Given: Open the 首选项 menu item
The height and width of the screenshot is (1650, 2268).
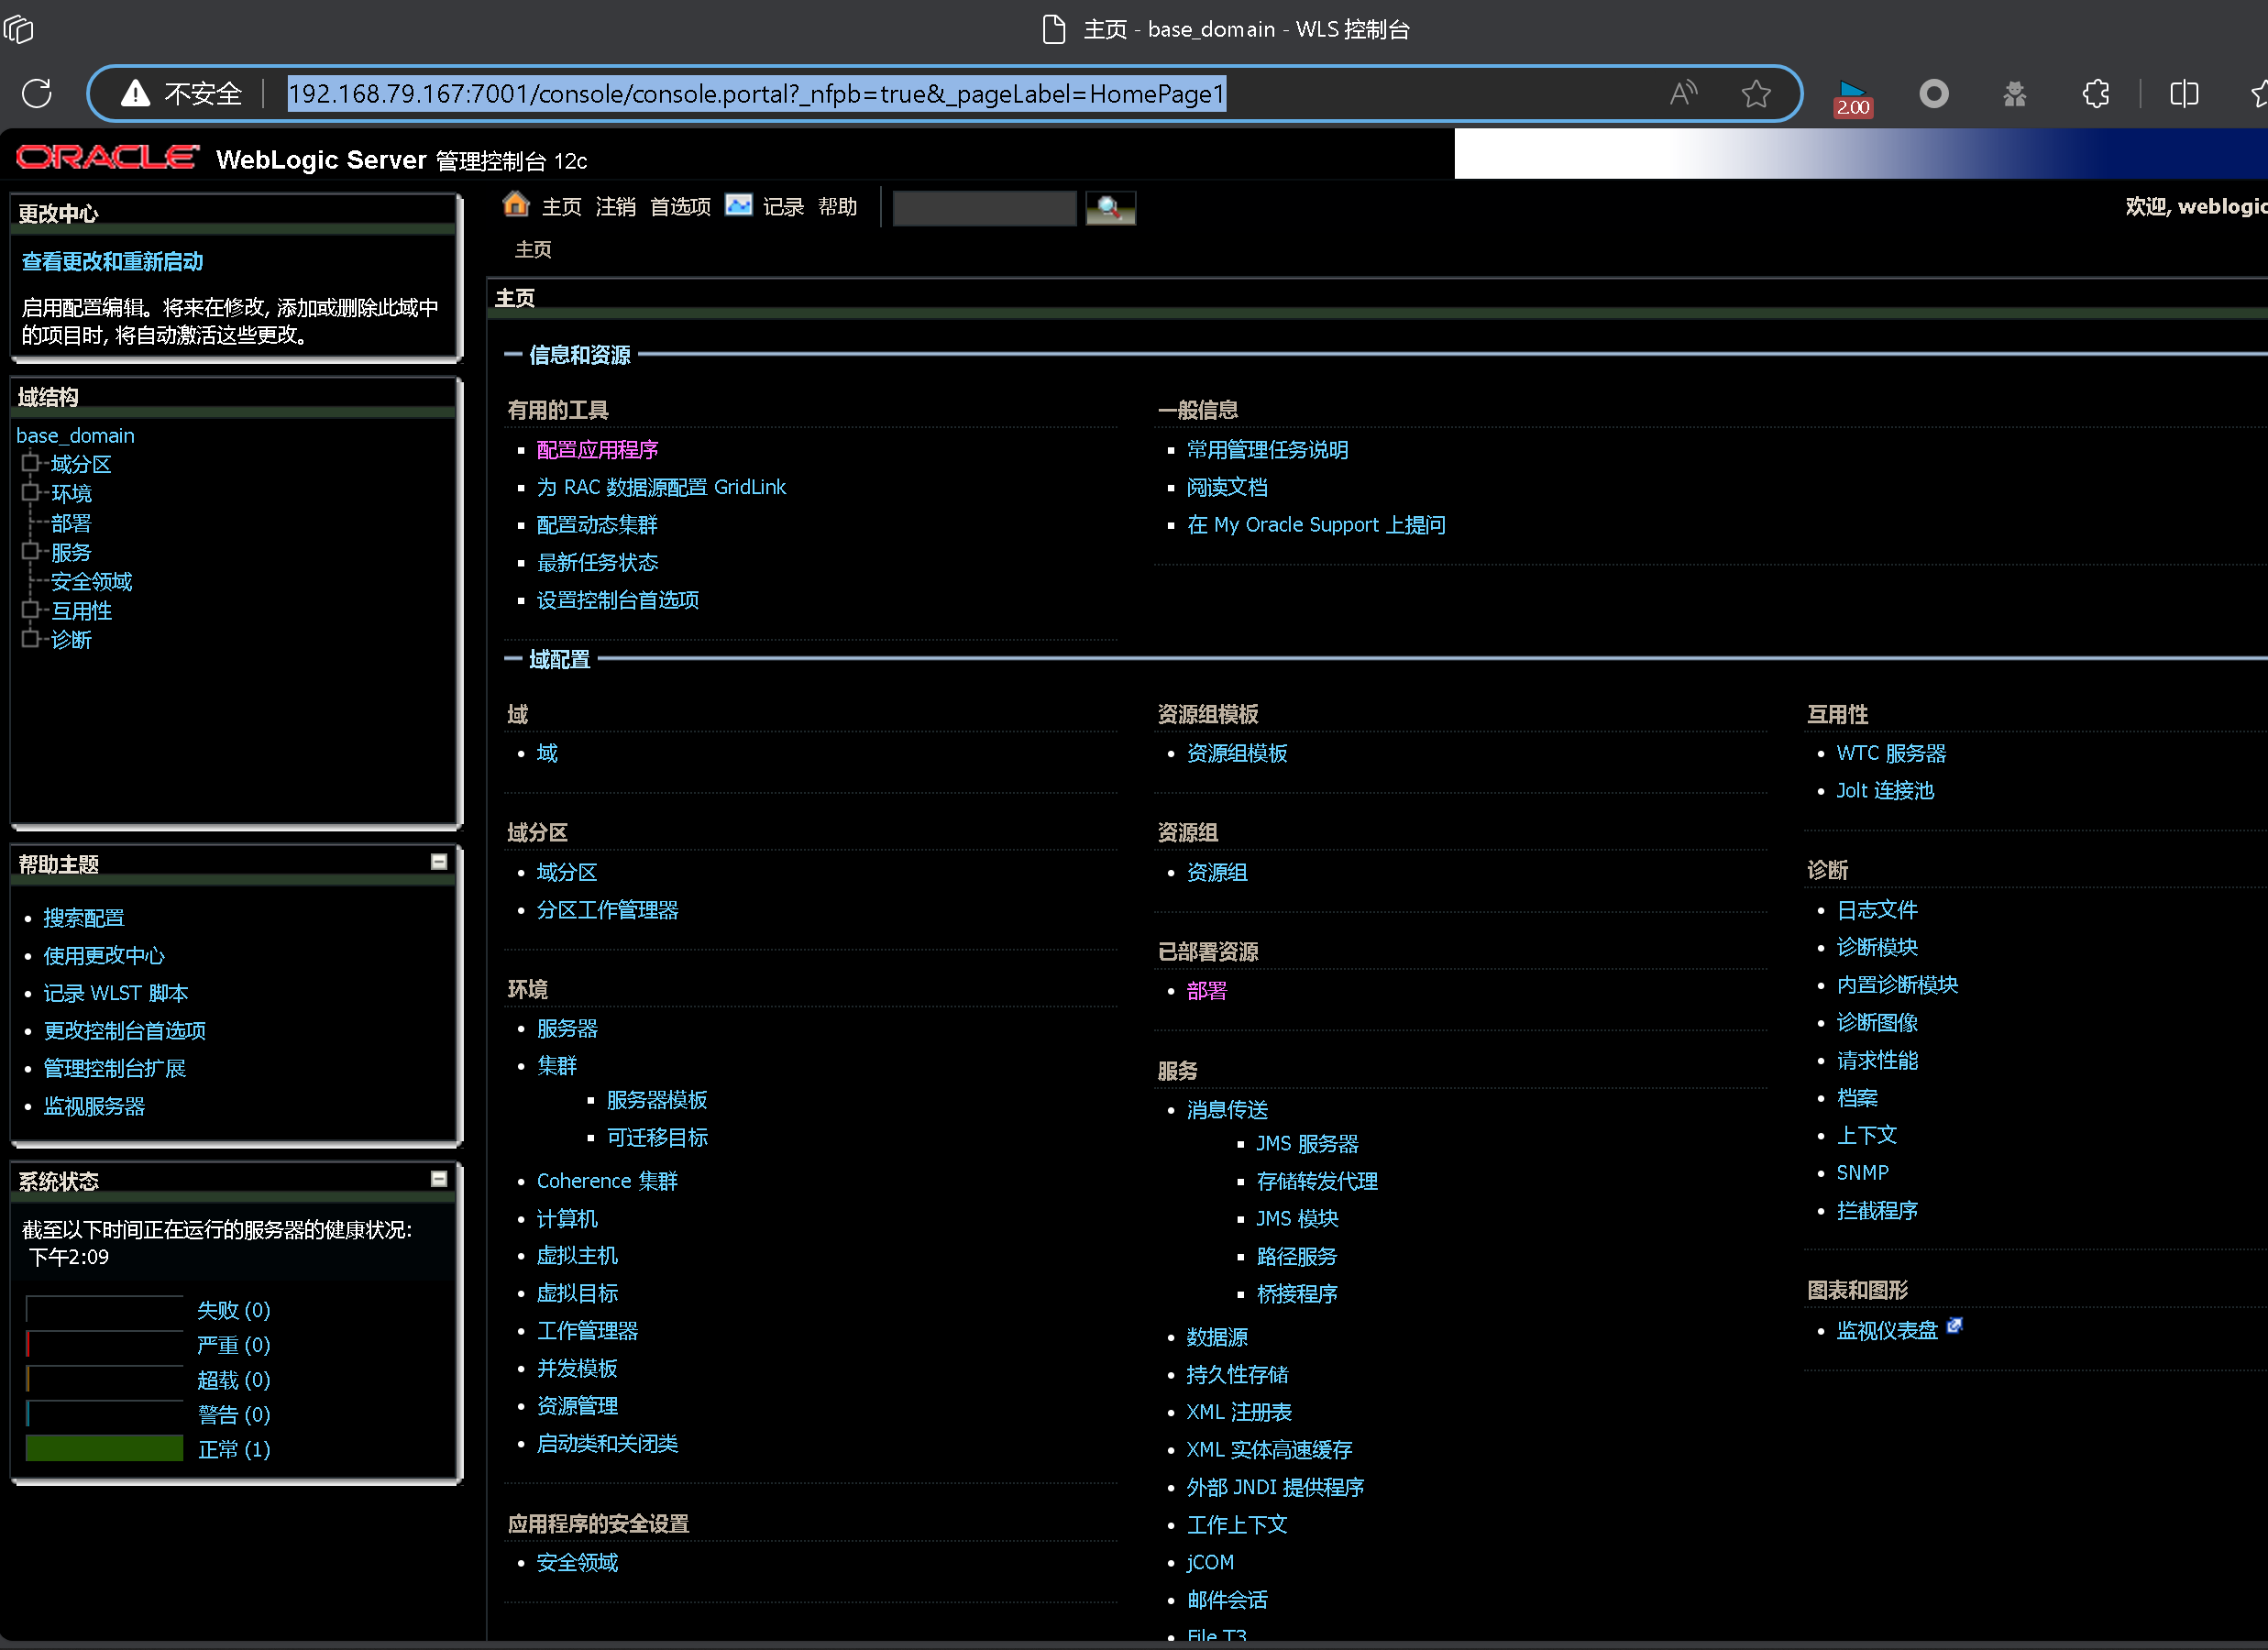Looking at the screenshot, I should [680, 207].
